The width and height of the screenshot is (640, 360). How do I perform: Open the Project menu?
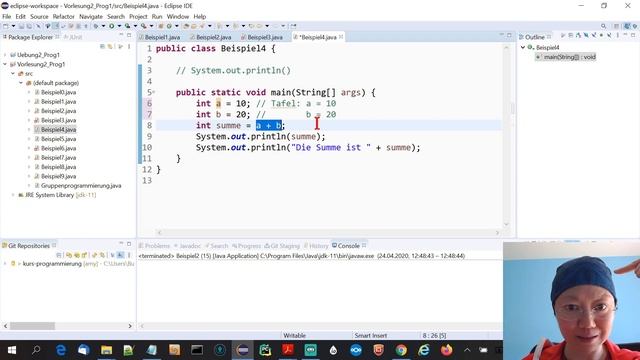point(138,16)
